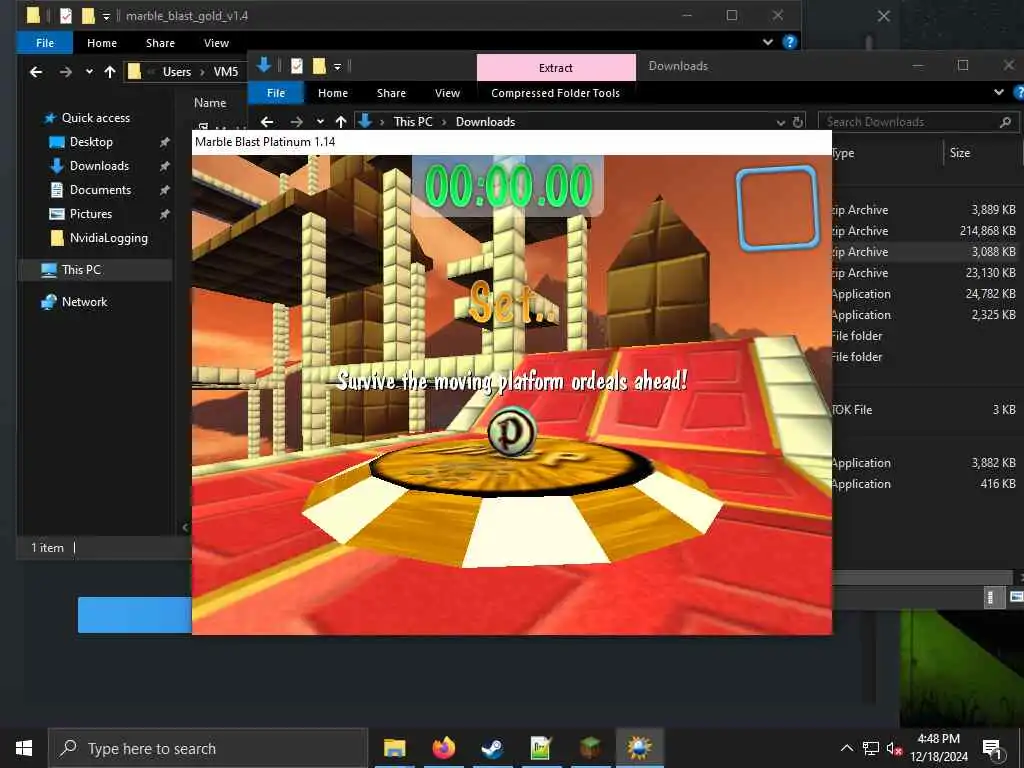
Task: Open File Explorer from the taskbar
Action: pyautogui.click(x=394, y=748)
